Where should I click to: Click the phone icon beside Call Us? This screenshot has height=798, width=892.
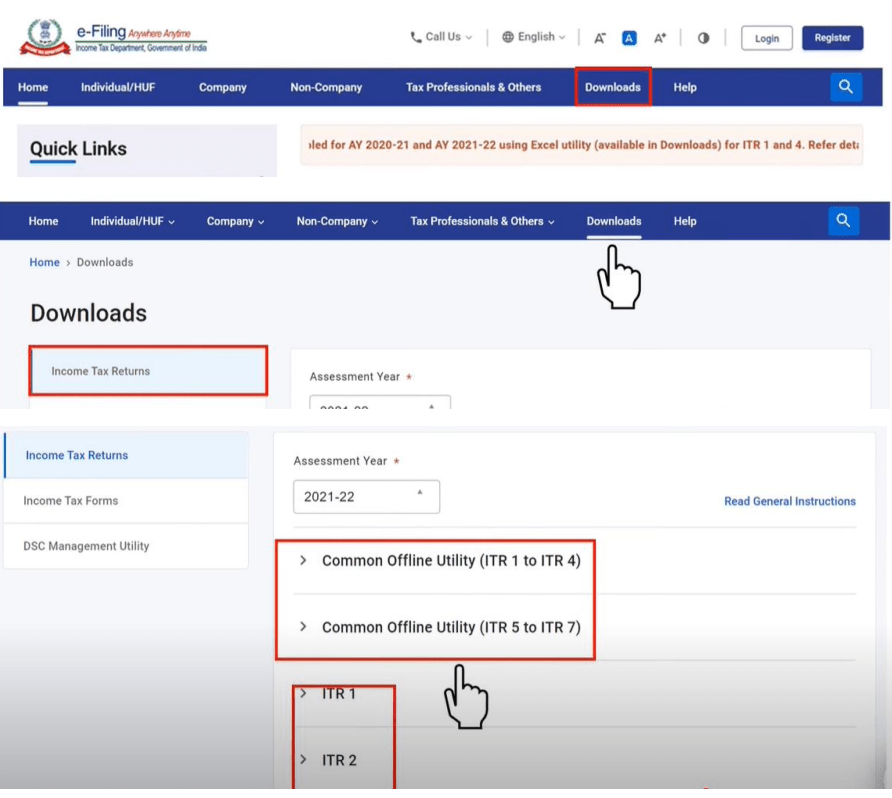pyautogui.click(x=416, y=37)
